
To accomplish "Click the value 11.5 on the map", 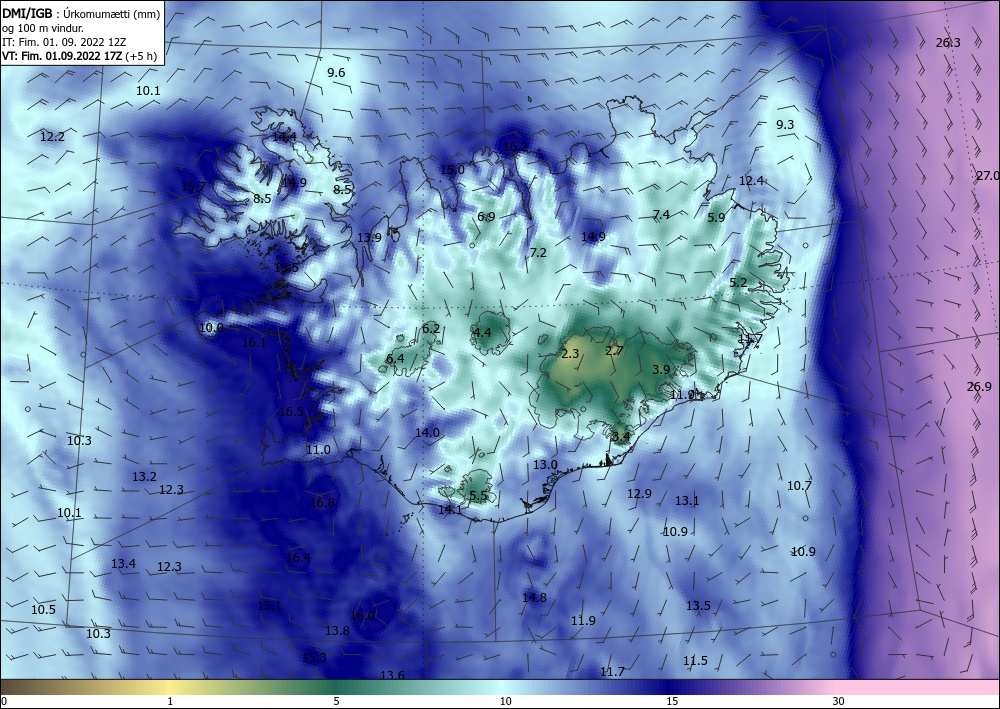I will click(695, 661).
